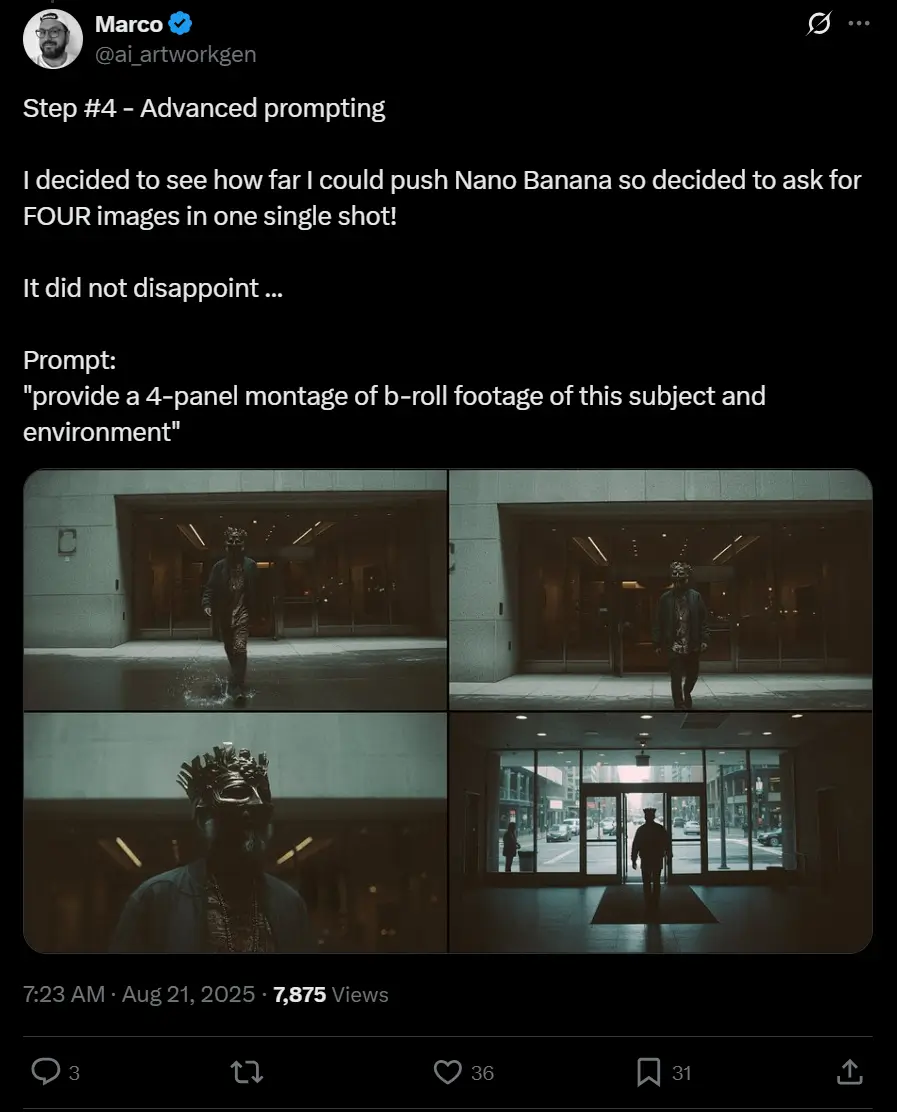Open the @ai_artworkgen handle link

tap(175, 54)
